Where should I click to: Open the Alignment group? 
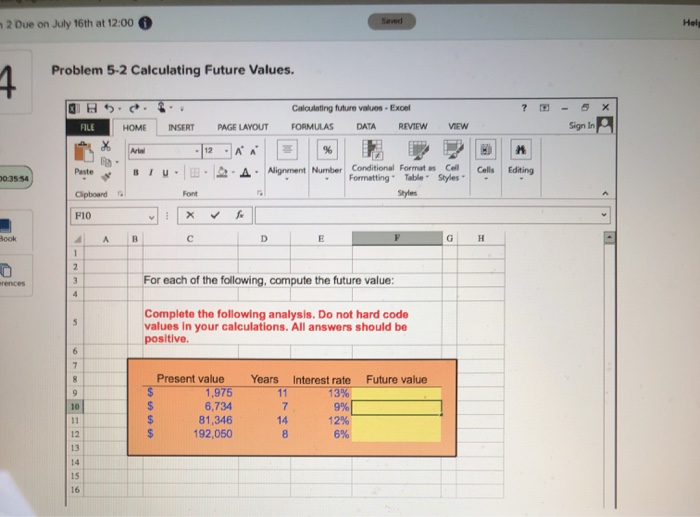pos(287,161)
